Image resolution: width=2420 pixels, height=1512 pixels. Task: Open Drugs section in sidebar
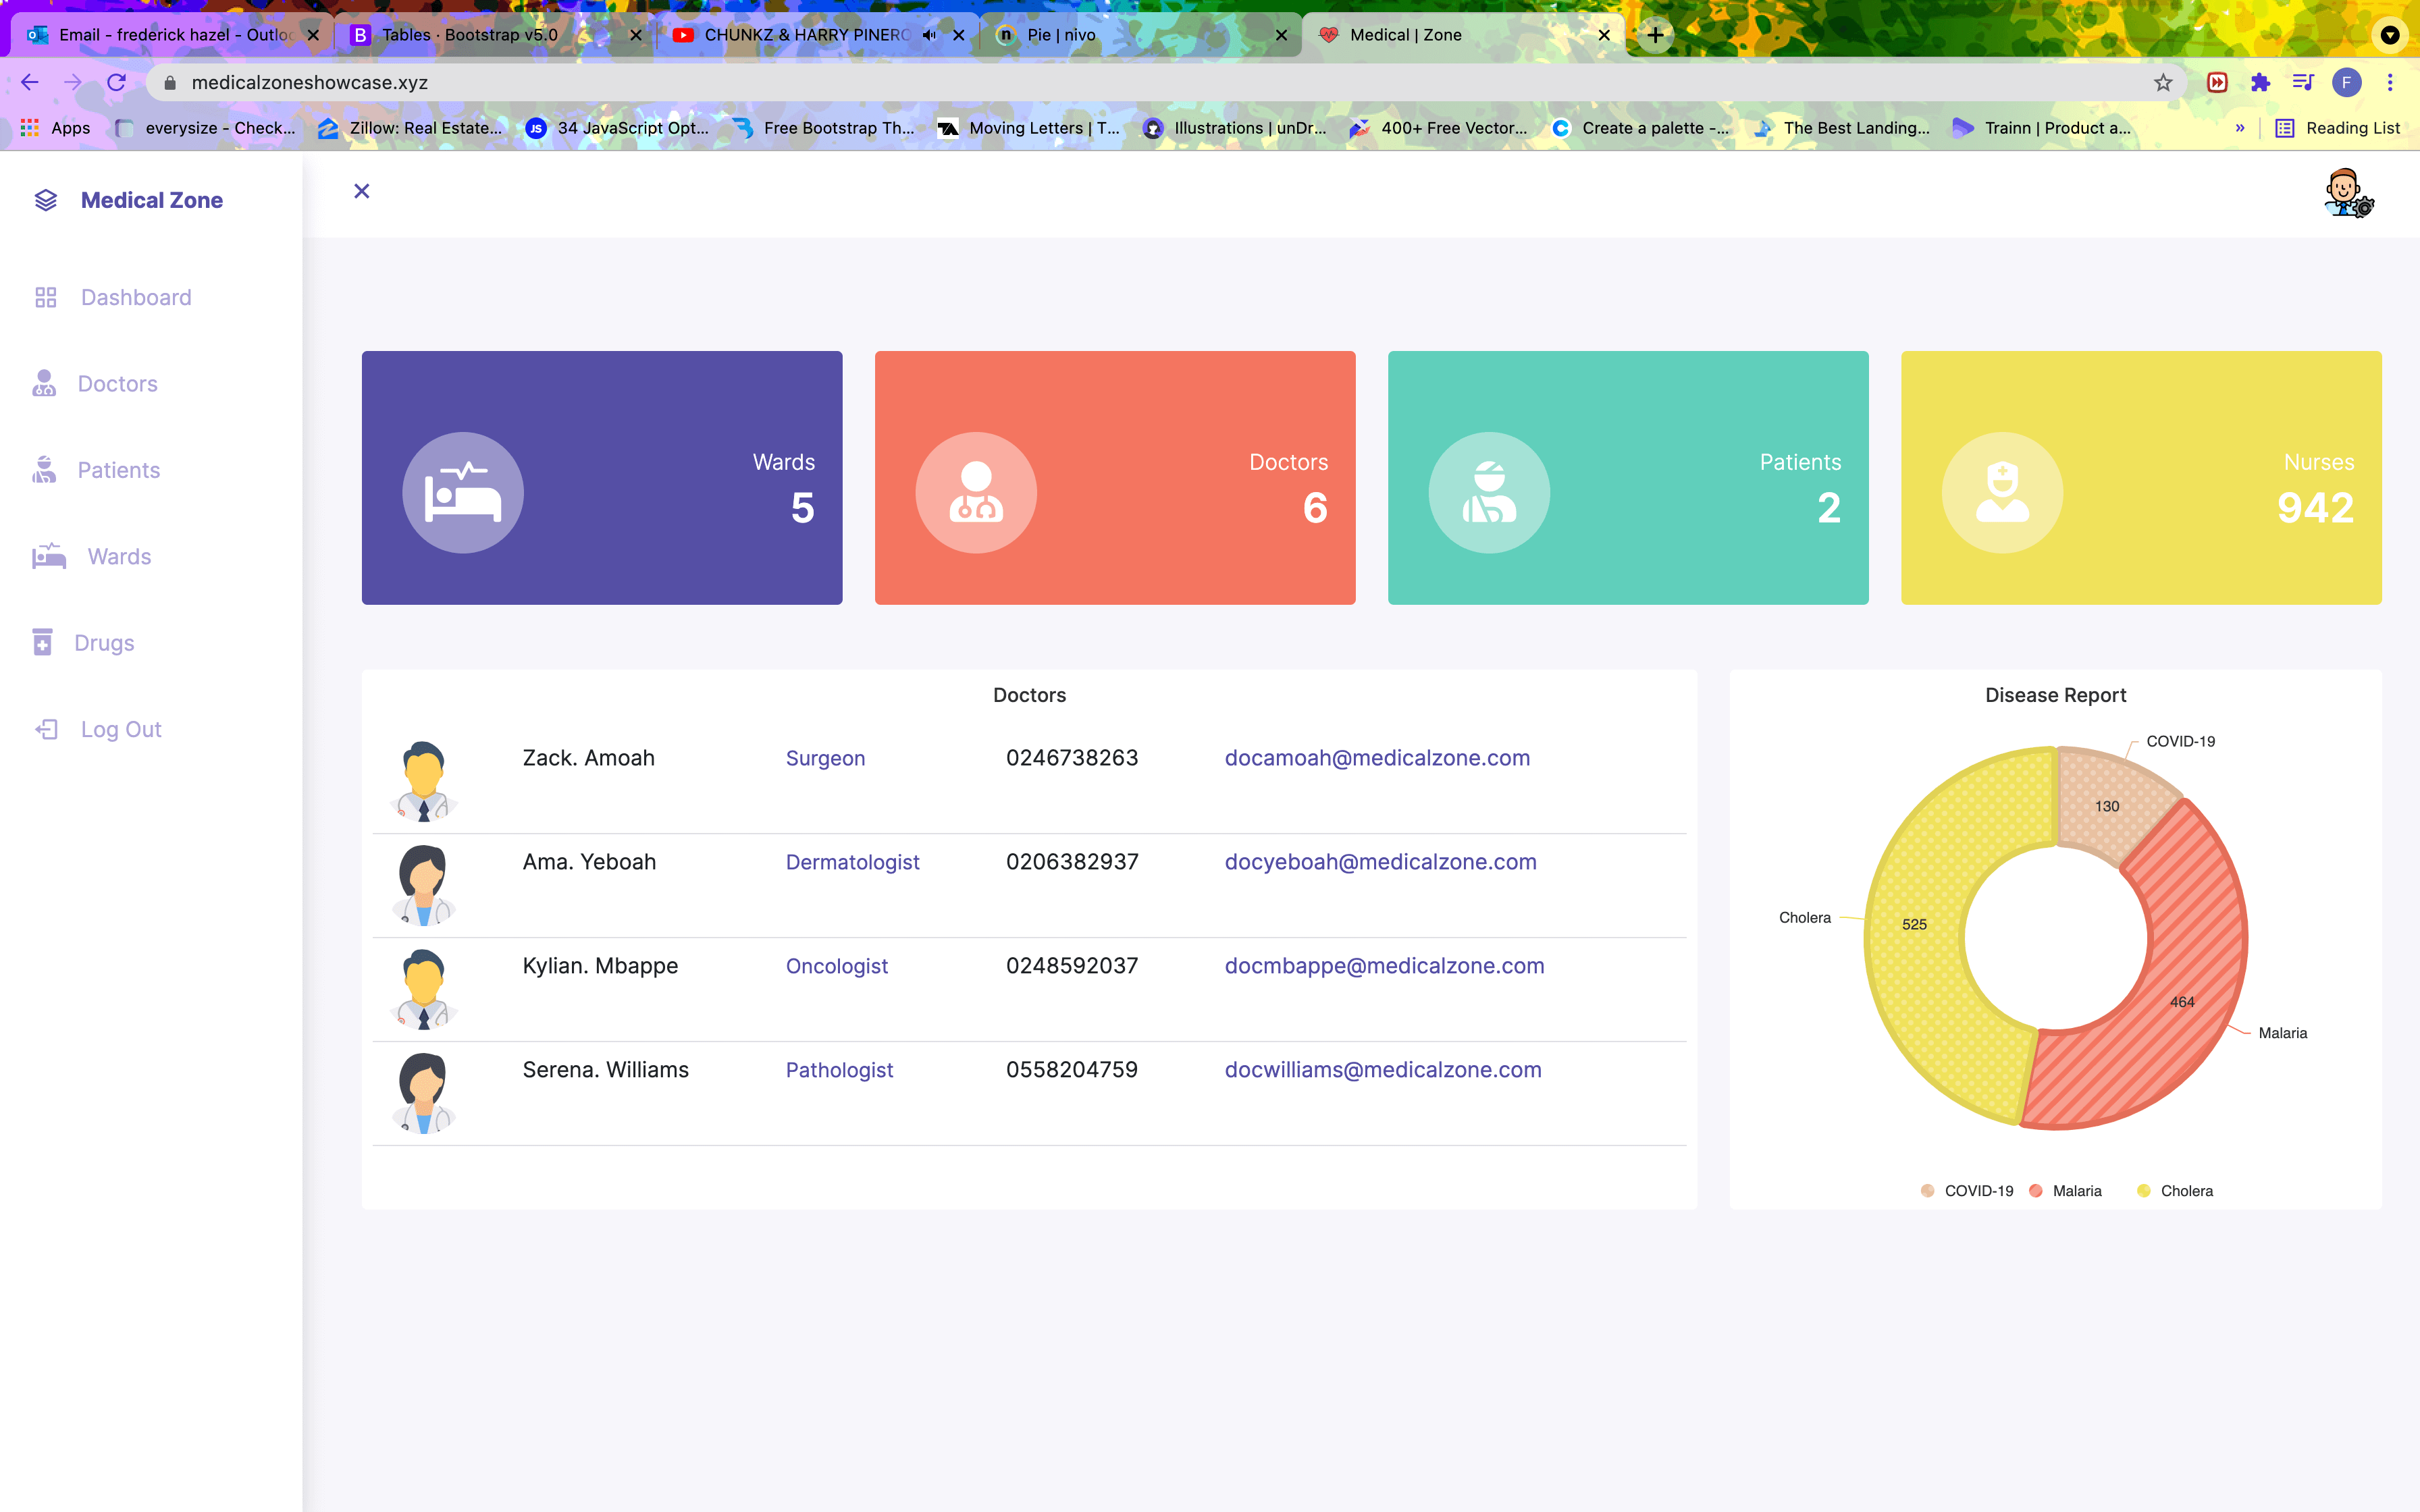104,643
